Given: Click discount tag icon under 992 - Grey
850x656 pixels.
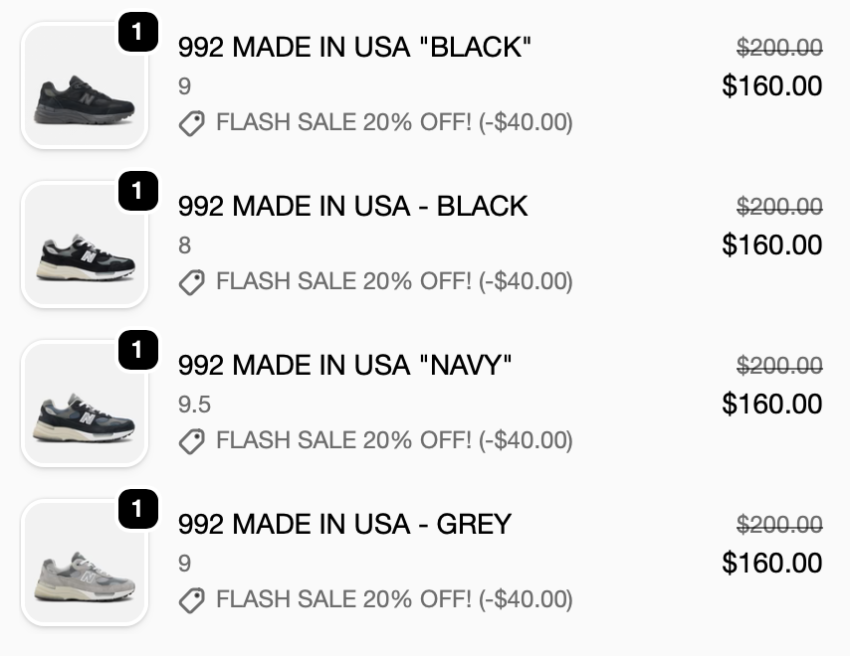Looking at the screenshot, I should click(x=191, y=600).
